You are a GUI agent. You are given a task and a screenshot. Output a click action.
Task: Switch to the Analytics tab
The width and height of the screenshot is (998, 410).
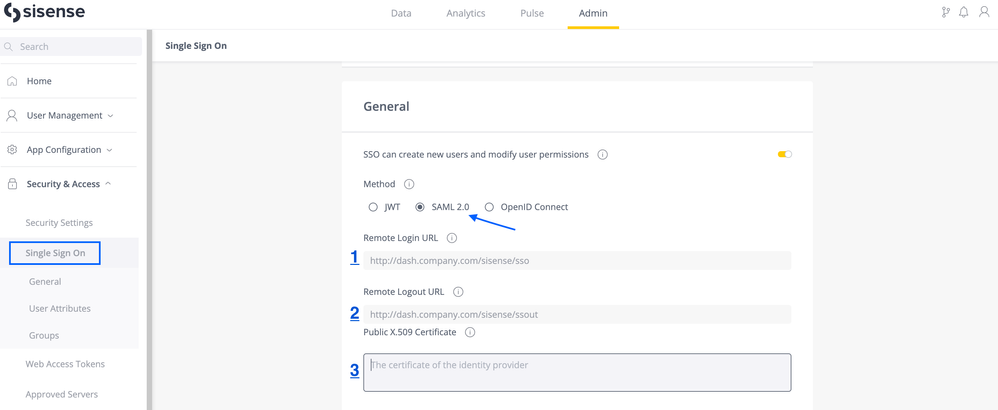coord(465,14)
